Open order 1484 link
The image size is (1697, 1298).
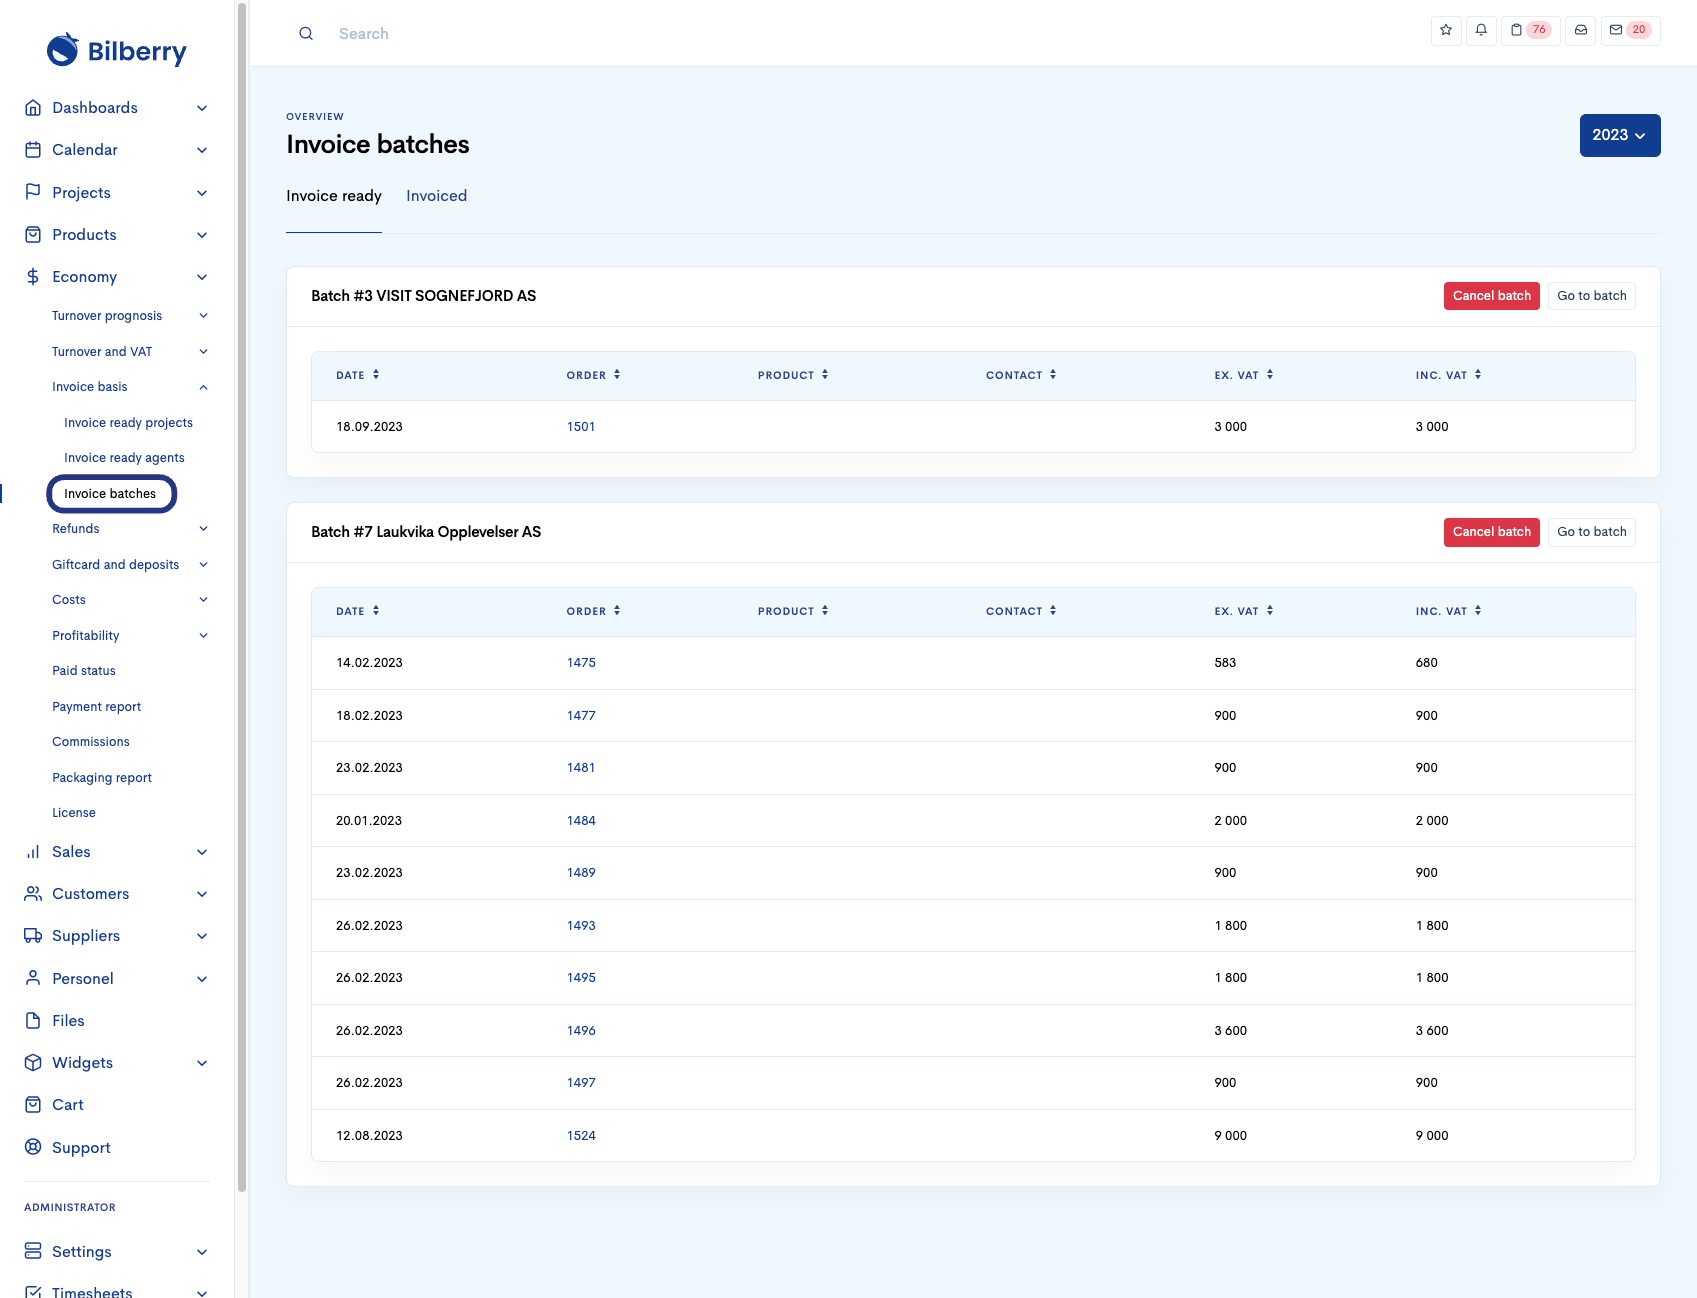click(581, 821)
